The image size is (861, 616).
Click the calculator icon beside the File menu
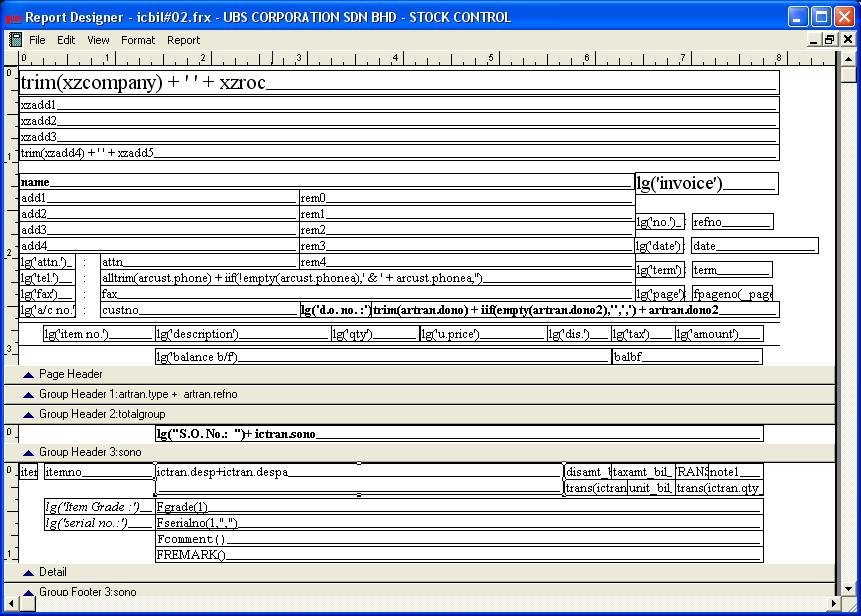(x=15, y=40)
